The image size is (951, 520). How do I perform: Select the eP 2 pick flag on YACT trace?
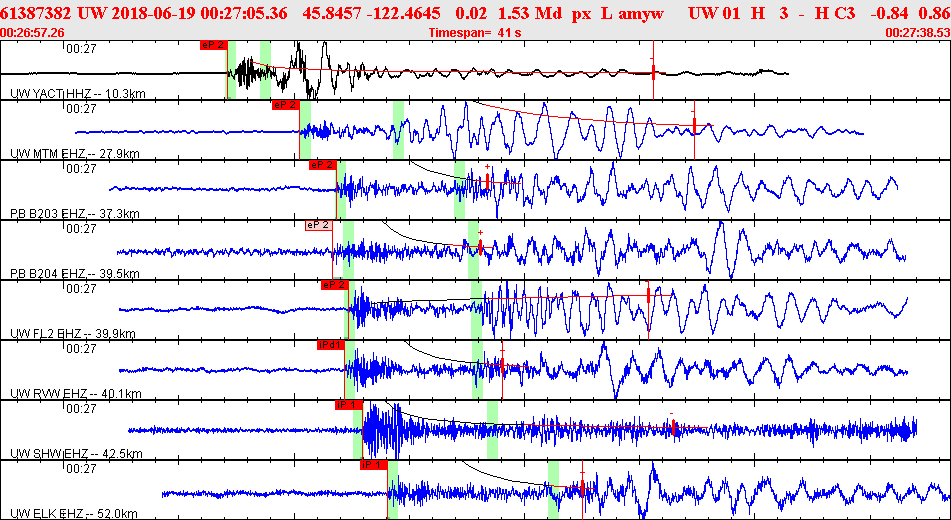[213, 44]
